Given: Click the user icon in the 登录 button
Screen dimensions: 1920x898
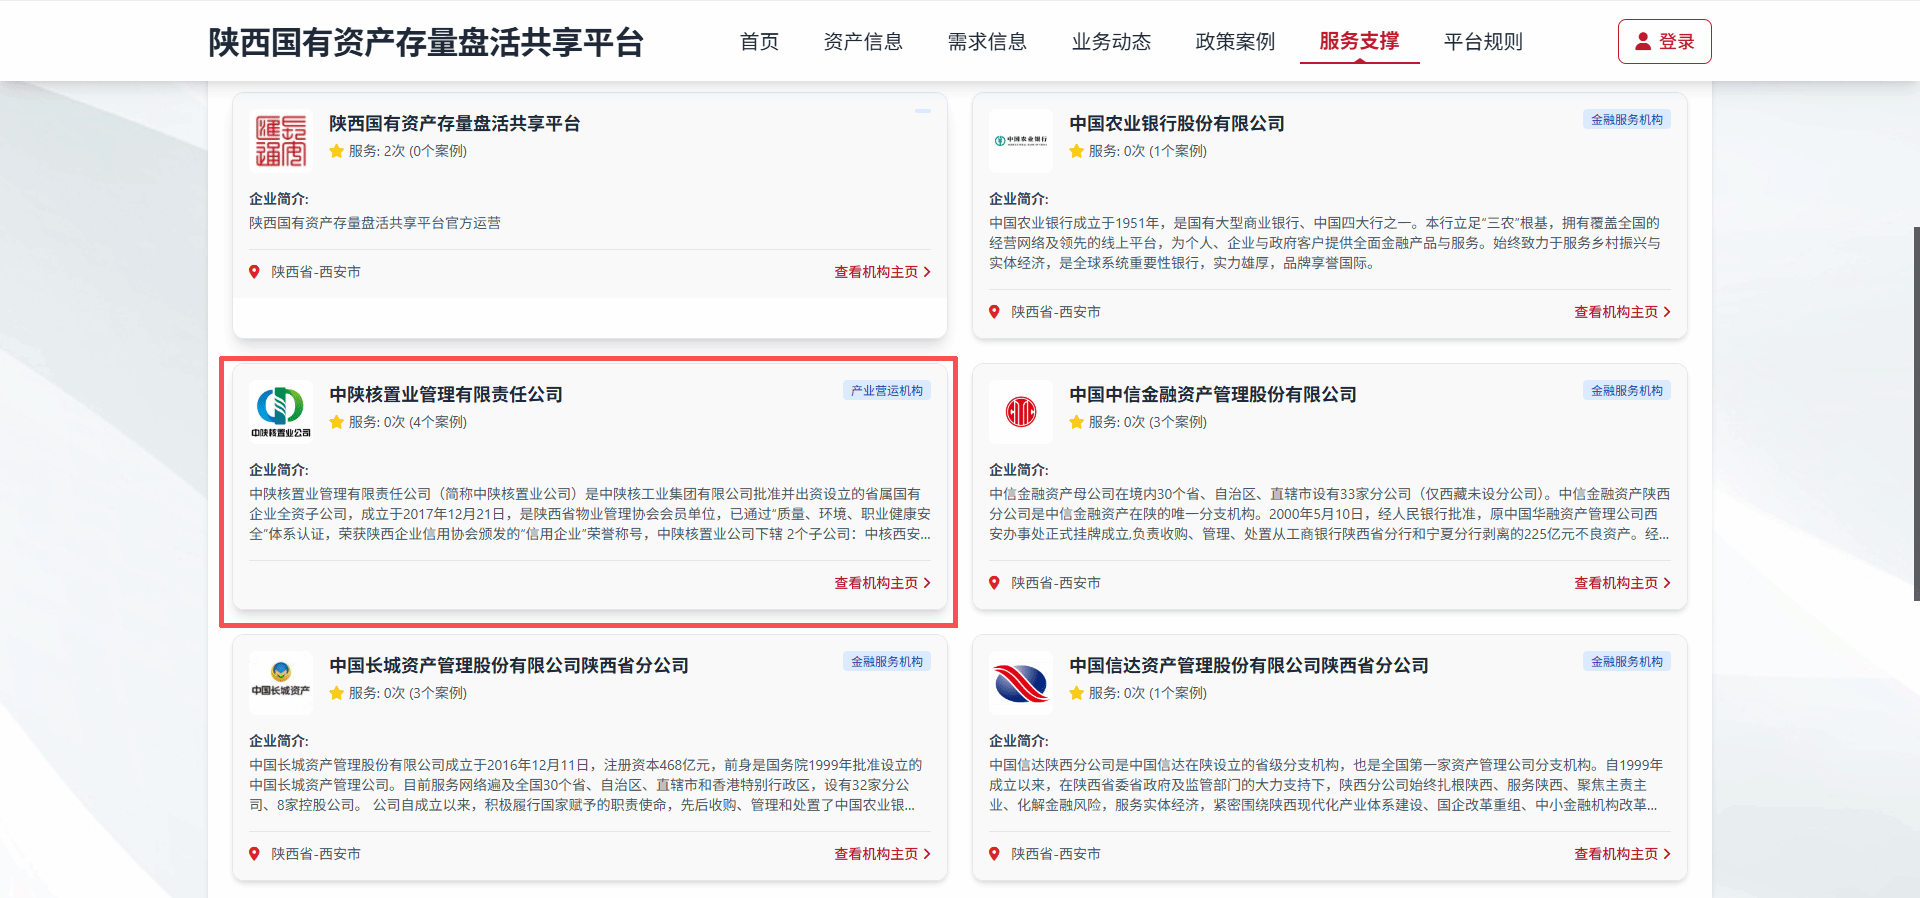Looking at the screenshot, I should tap(1643, 42).
